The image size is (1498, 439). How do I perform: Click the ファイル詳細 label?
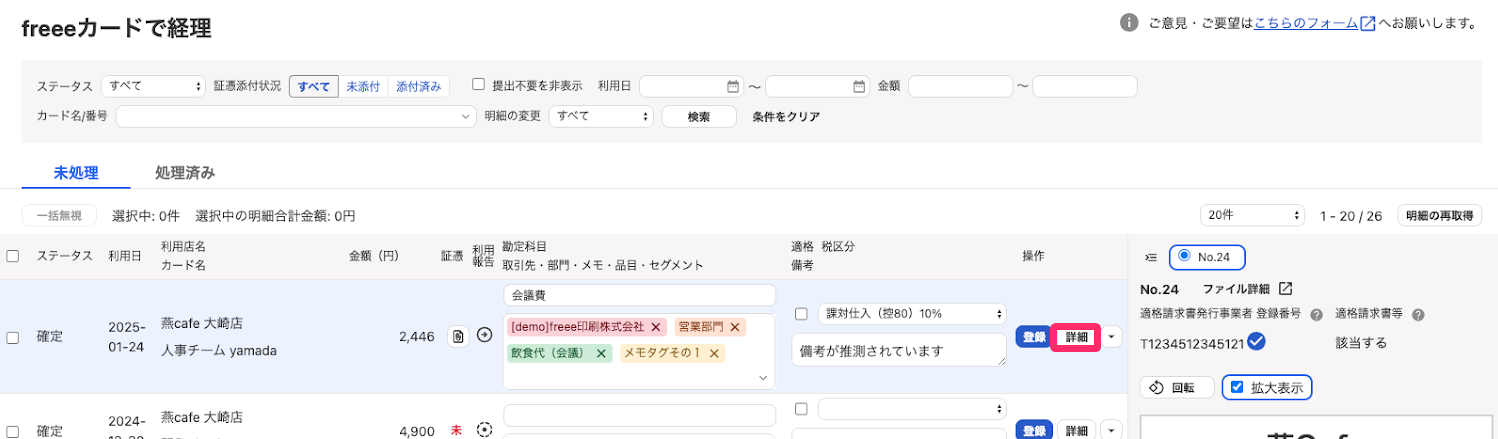(1236, 289)
